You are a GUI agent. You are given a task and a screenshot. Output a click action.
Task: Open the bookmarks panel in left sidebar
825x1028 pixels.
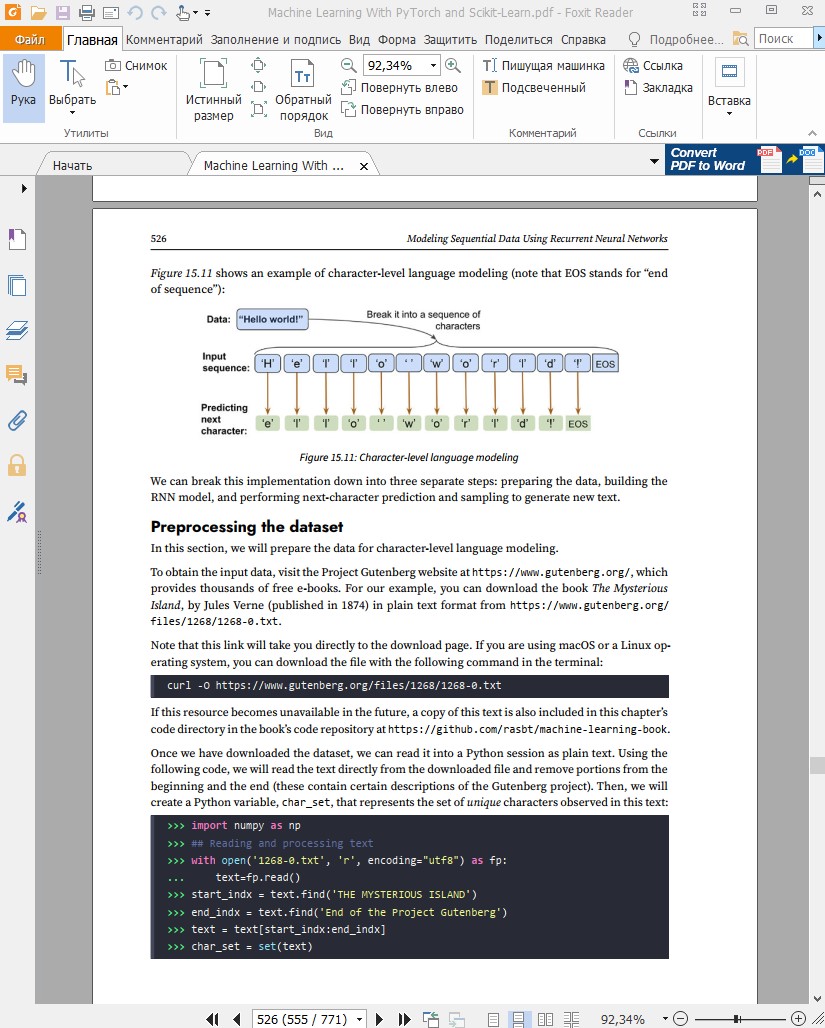[x=17, y=240]
